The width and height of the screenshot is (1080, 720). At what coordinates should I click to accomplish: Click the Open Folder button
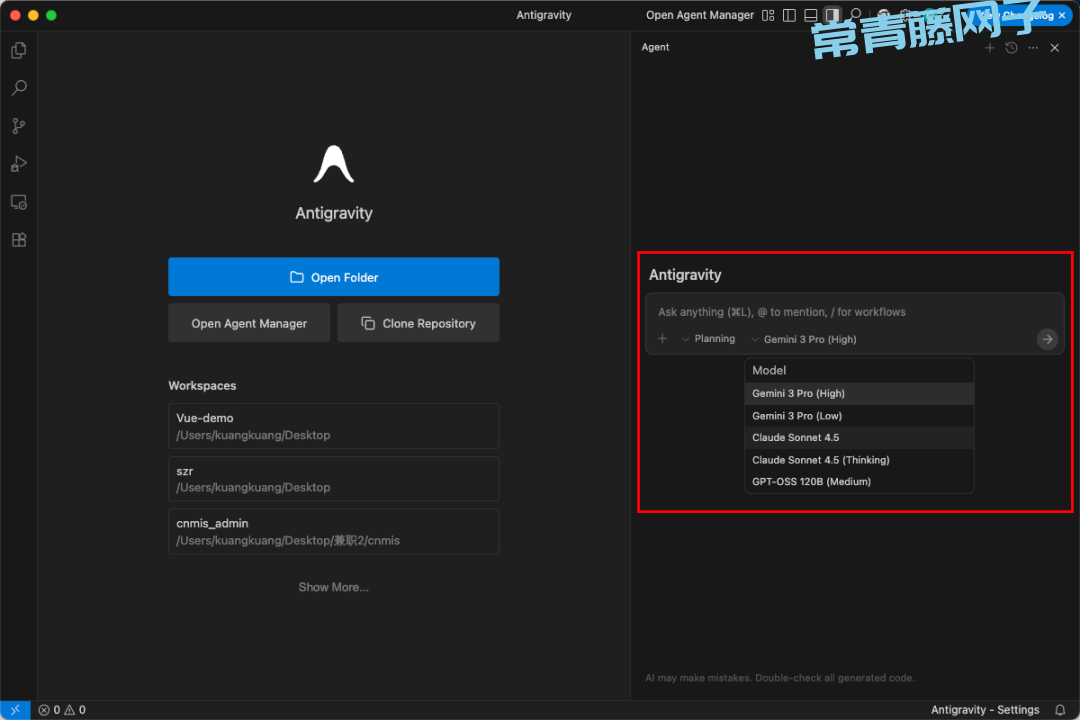coord(333,277)
